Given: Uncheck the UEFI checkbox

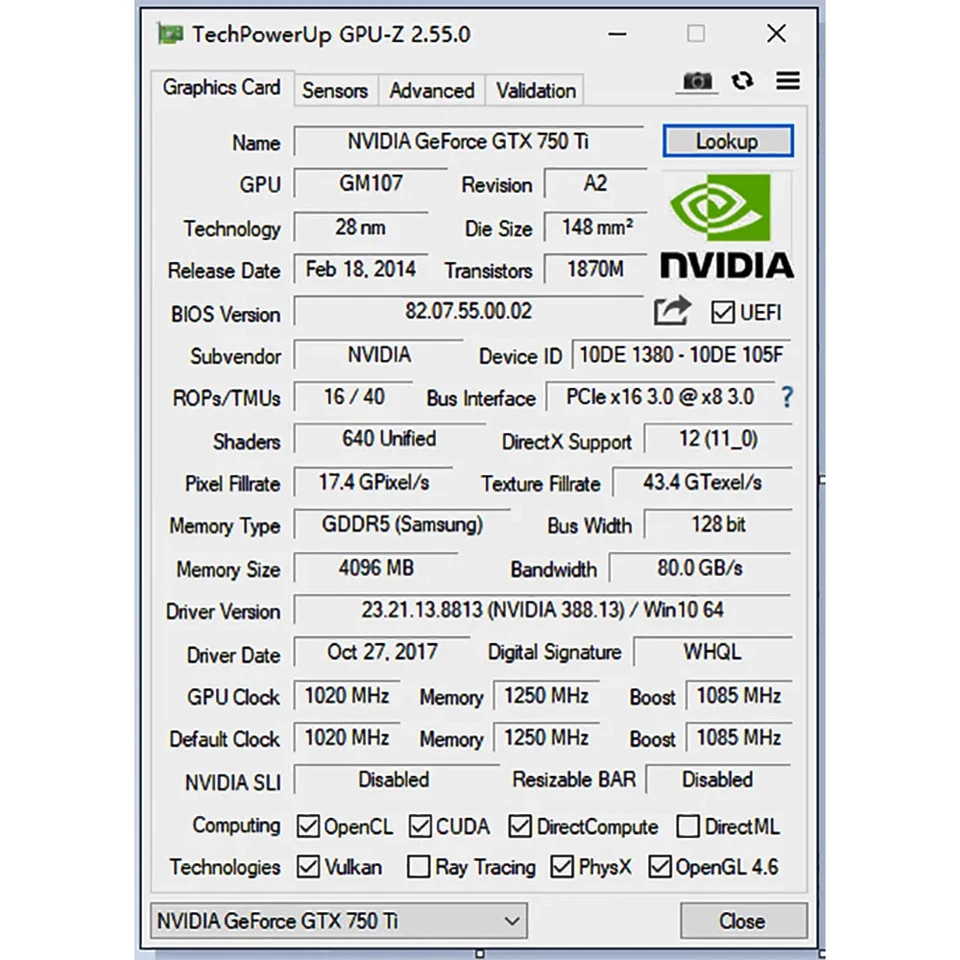Looking at the screenshot, I should click(722, 312).
